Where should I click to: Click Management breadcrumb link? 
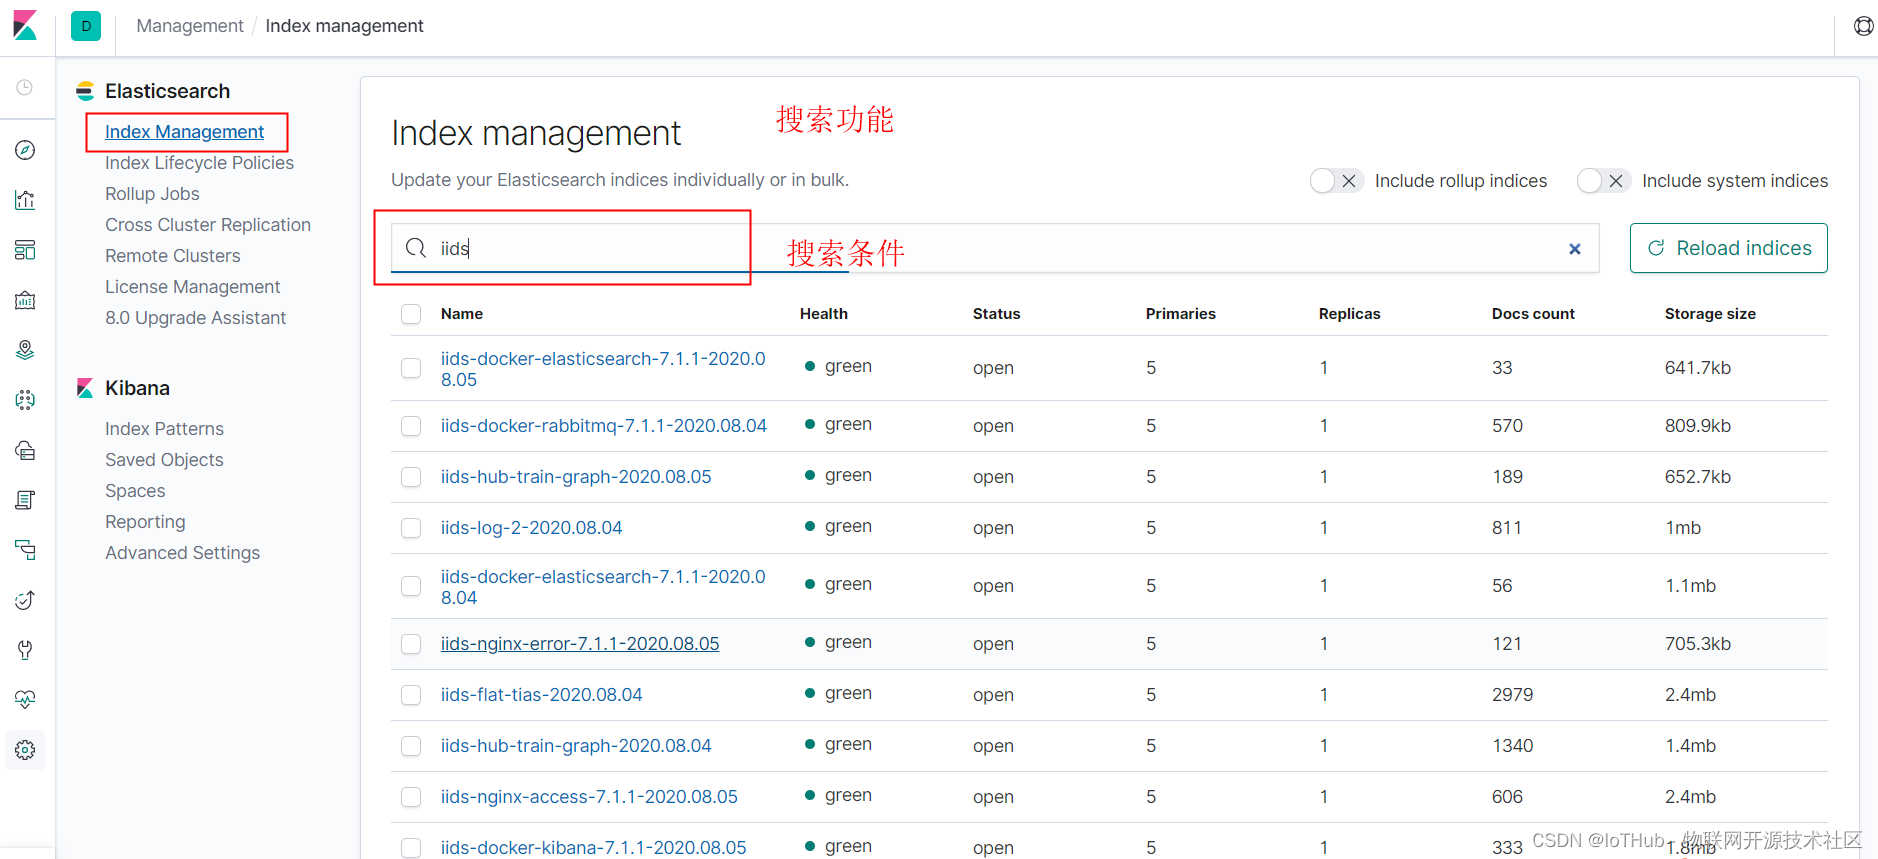click(x=189, y=26)
